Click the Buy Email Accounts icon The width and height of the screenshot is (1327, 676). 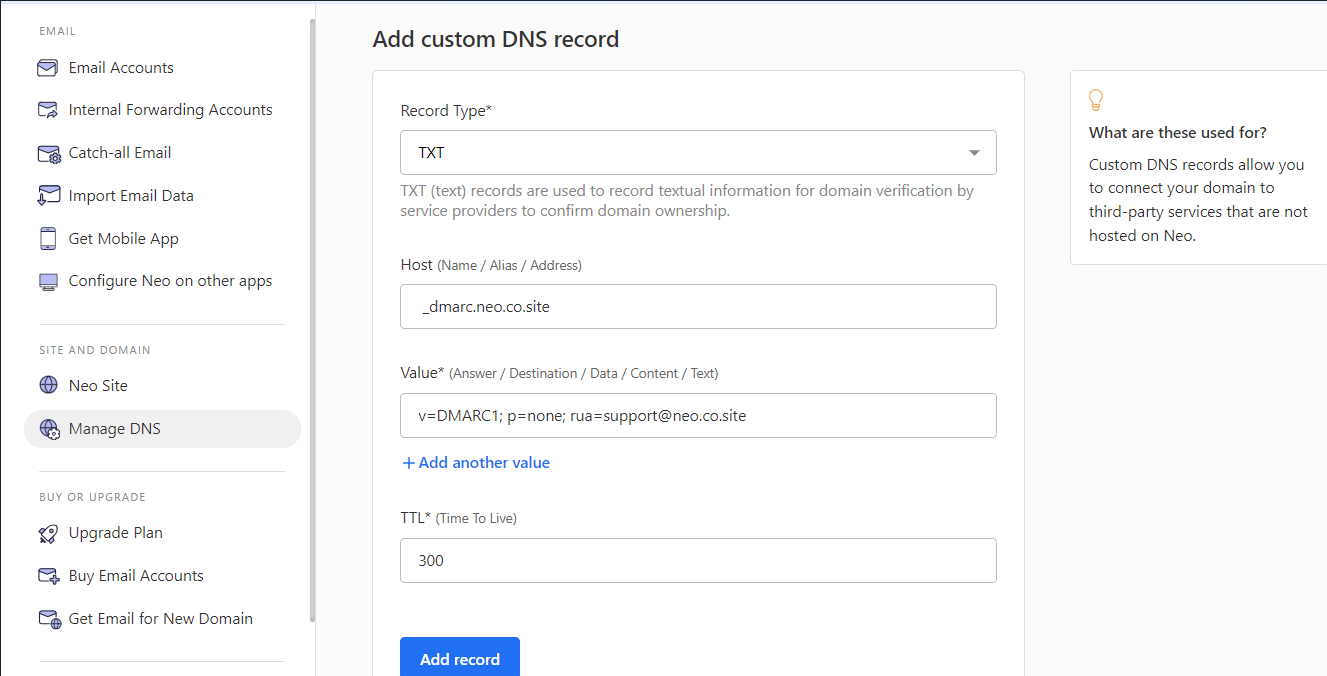point(48,576)
